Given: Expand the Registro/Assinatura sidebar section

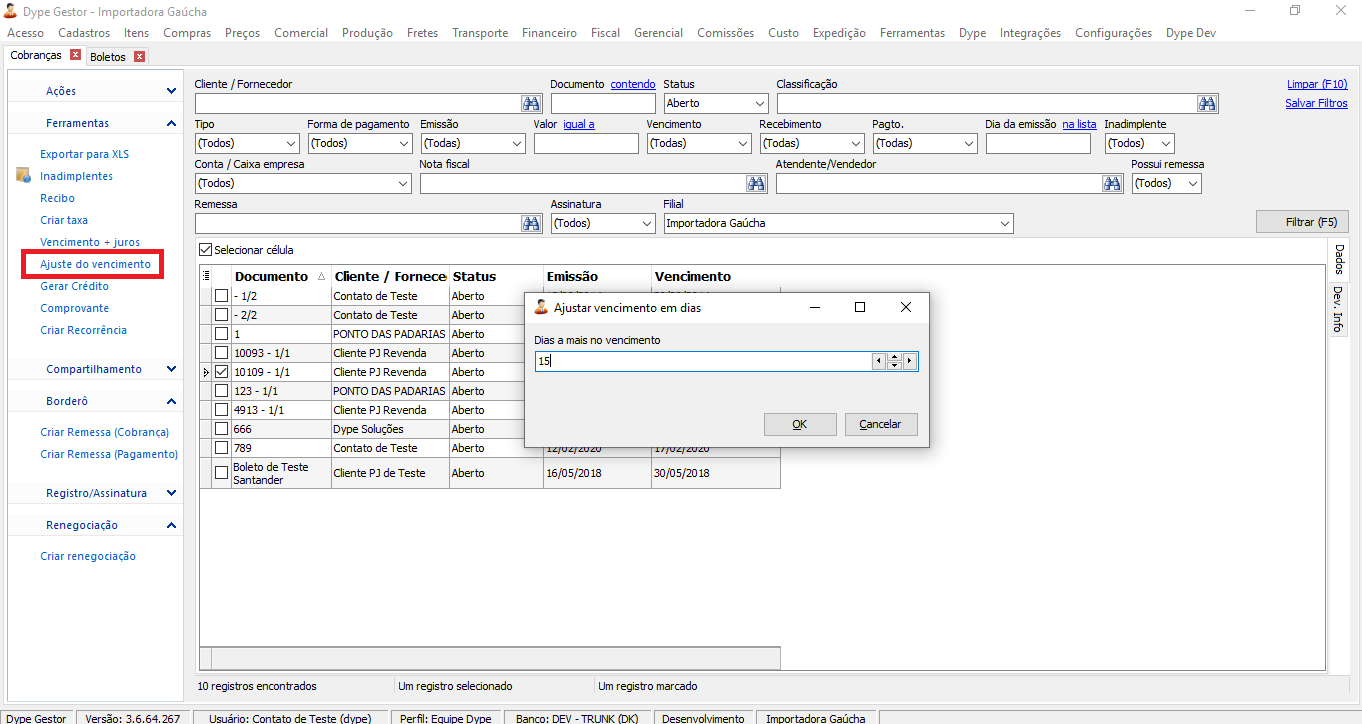Looking at the screenshot, I should click(172, 493).
